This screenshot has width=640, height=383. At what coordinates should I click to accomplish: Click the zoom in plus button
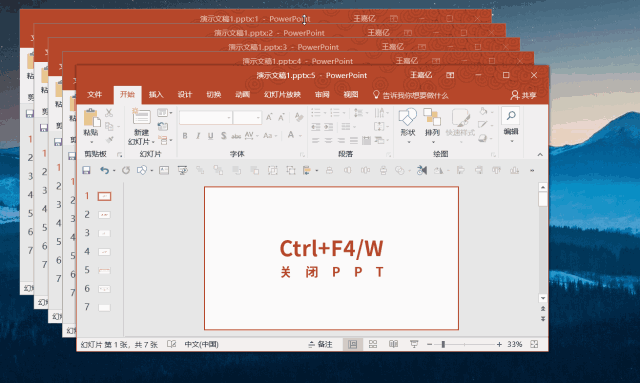[499, 344]
